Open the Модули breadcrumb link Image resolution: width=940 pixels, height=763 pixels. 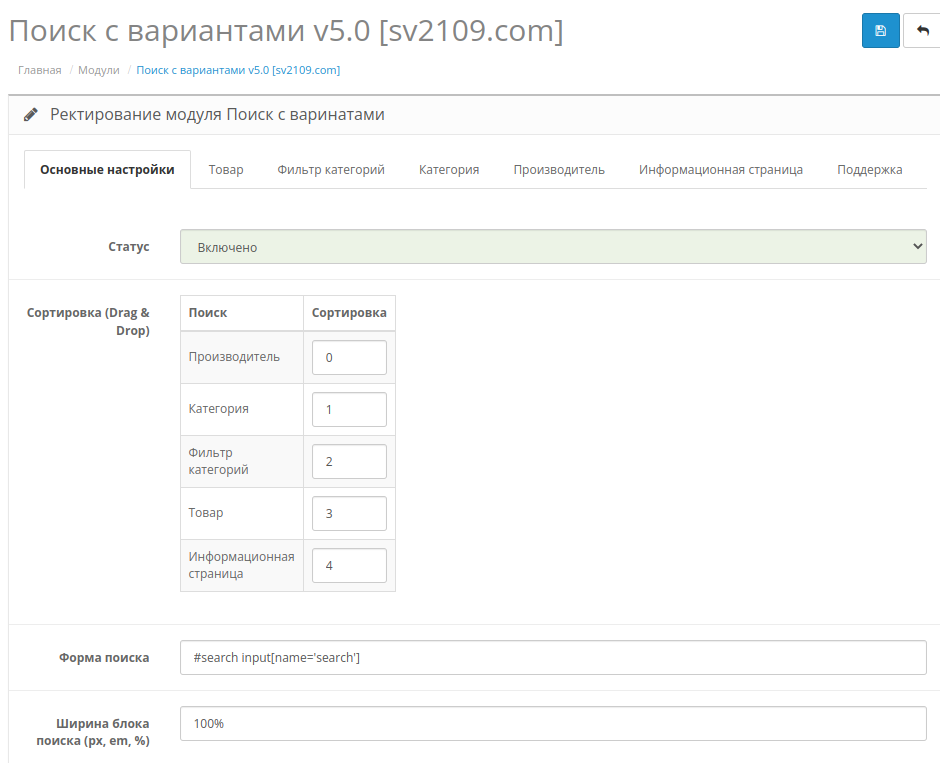click(x=99, y=70)
